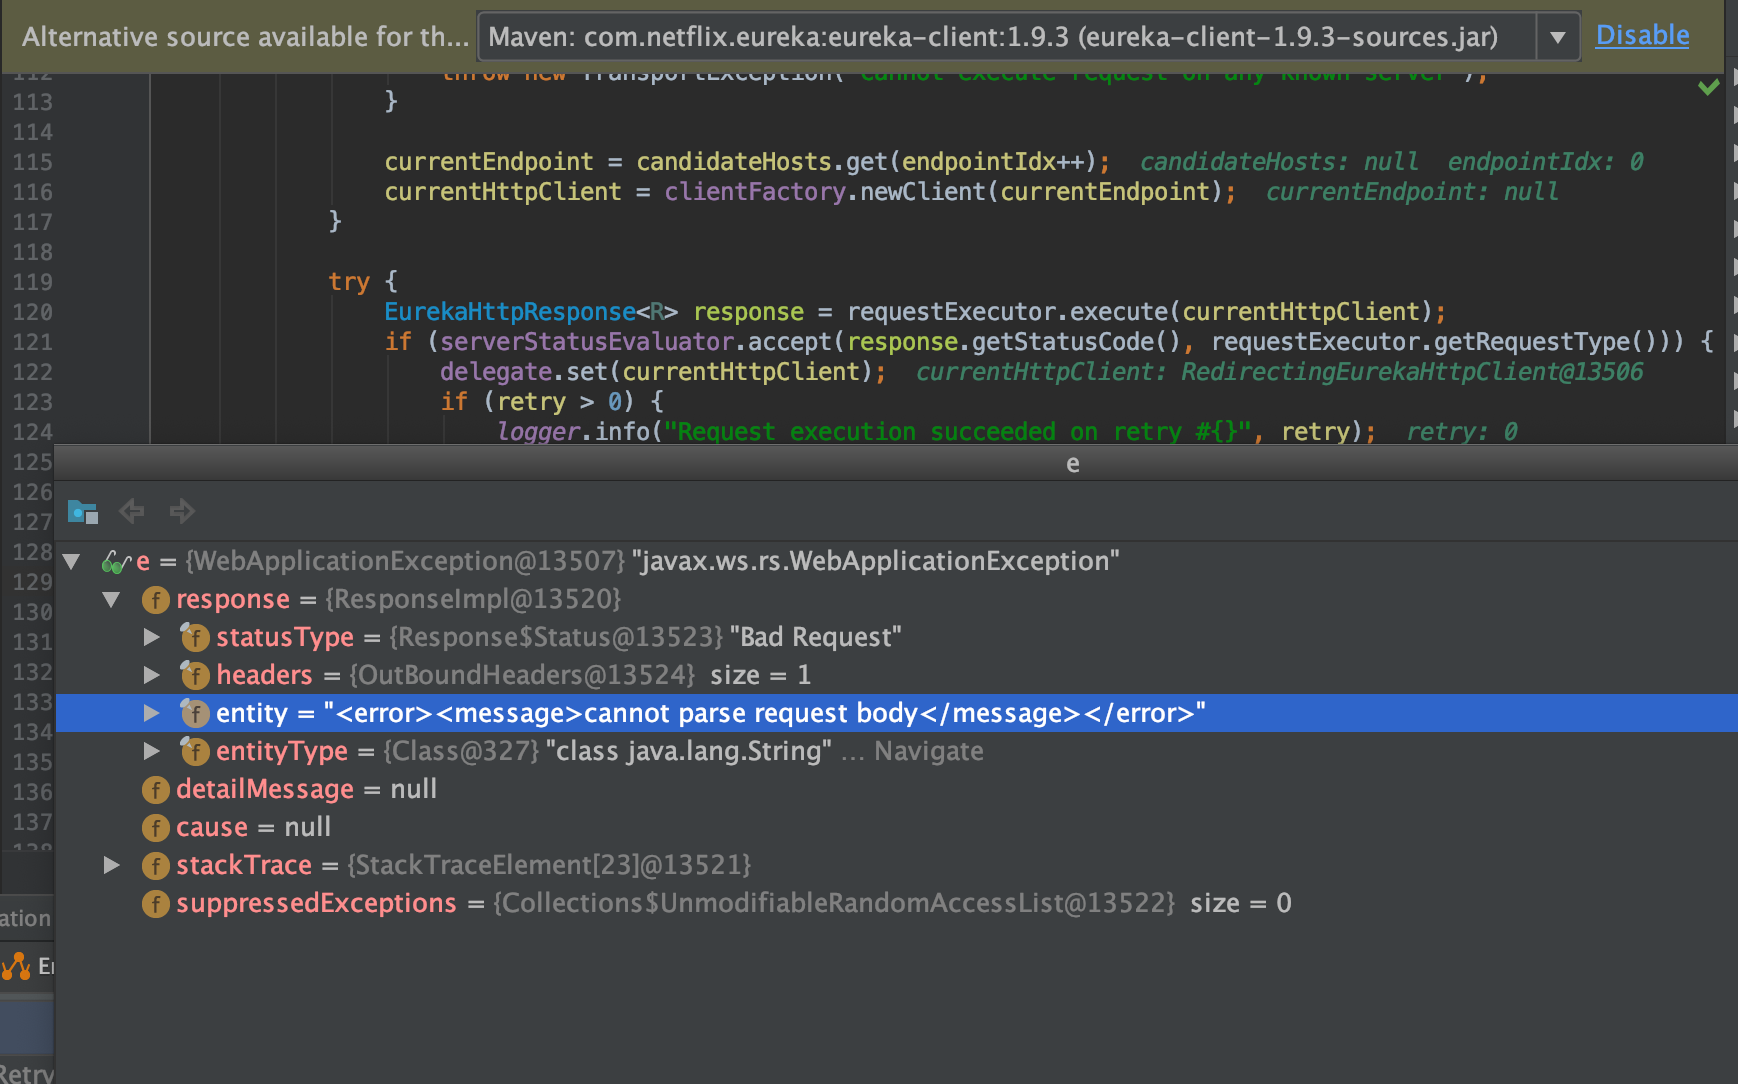The height and width of the screenshot is (1084, 1738).
Task: Expand the headers OutBoundHeaders node
Action: pos(151,675)
